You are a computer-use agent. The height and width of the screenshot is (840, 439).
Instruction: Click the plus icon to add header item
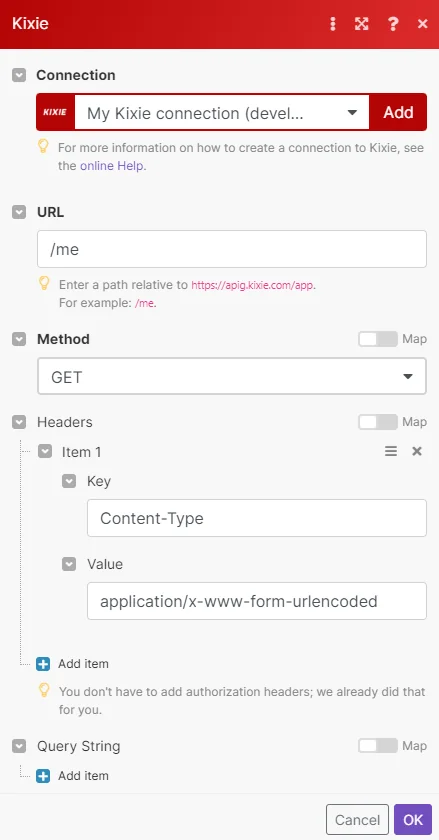click(43, 664)
